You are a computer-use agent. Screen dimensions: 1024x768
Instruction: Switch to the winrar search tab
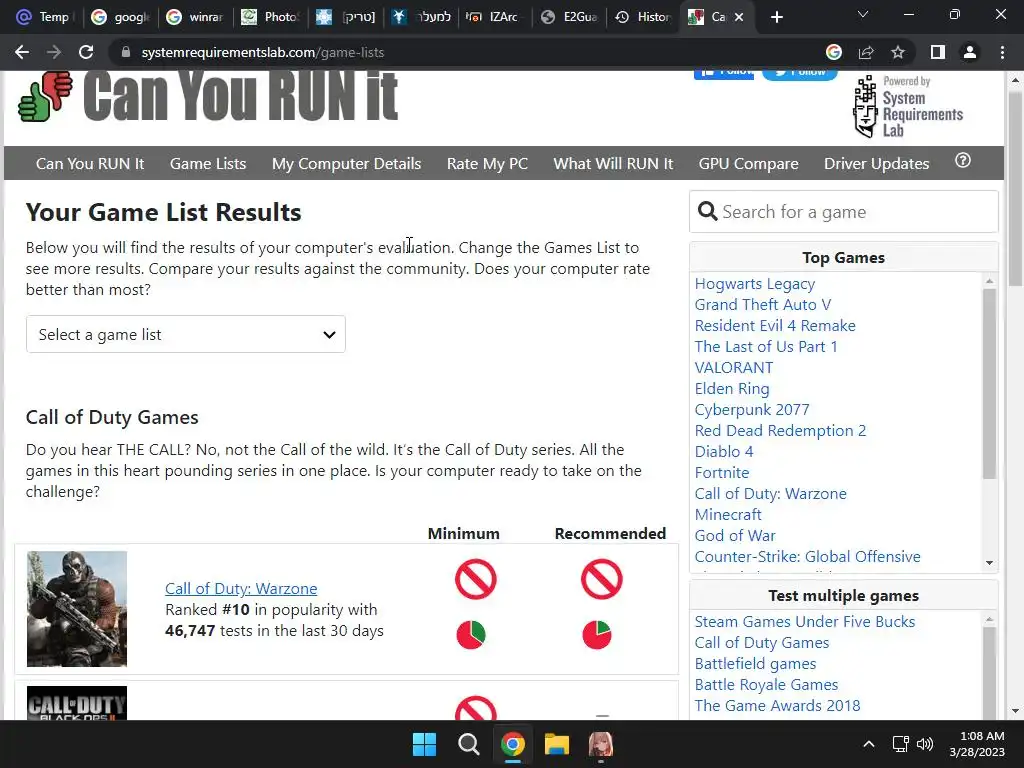click(x=195, y=17)
